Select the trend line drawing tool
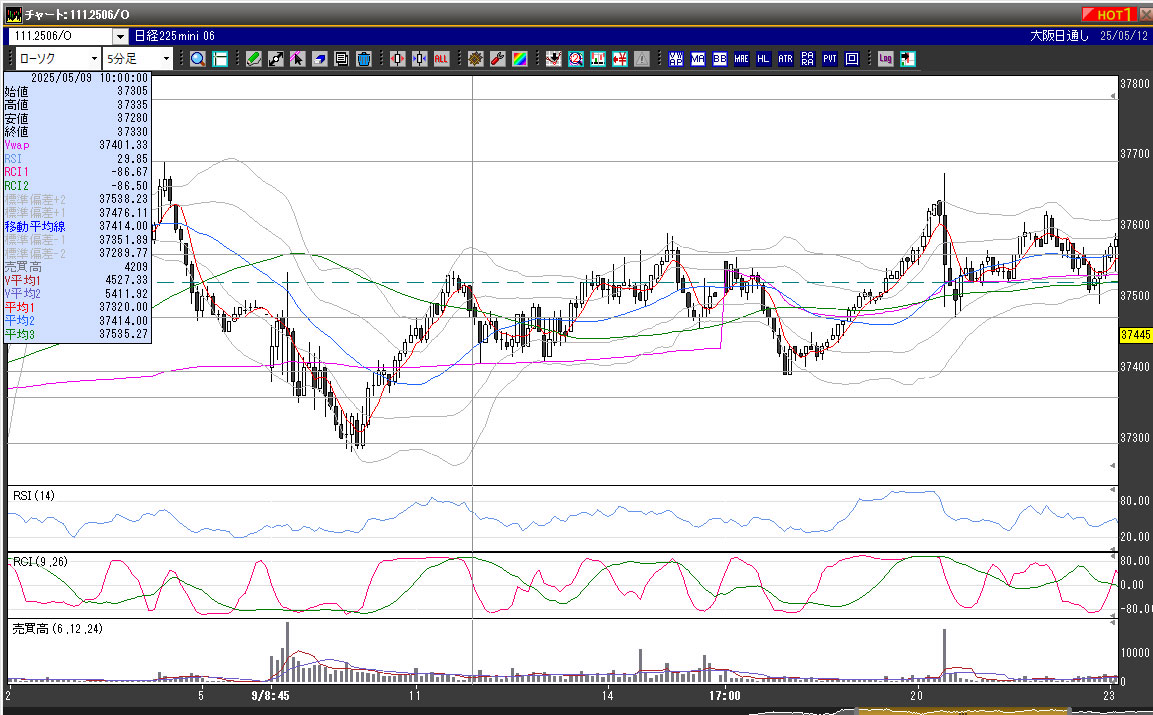Screen dimensions: 1153x715 pos(276,59)
